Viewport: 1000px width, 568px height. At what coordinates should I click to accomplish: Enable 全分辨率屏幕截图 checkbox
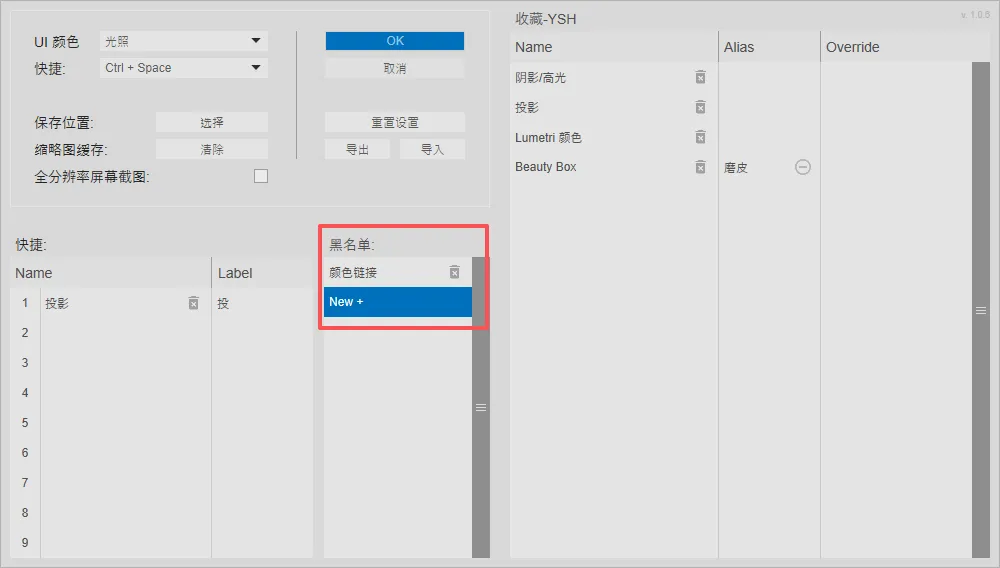pyautogui.click(x=261, y=176)
